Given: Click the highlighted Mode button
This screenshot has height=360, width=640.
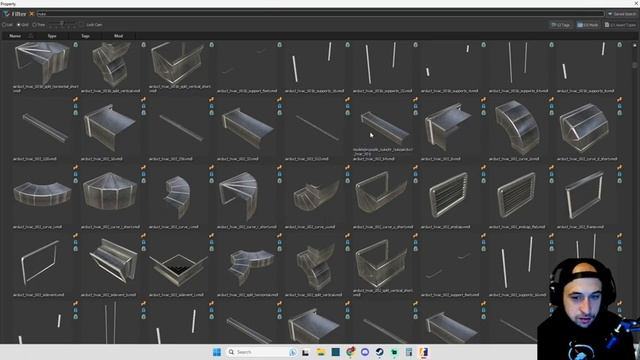Looking at the screenshot, I should click(x=587, y=25).
